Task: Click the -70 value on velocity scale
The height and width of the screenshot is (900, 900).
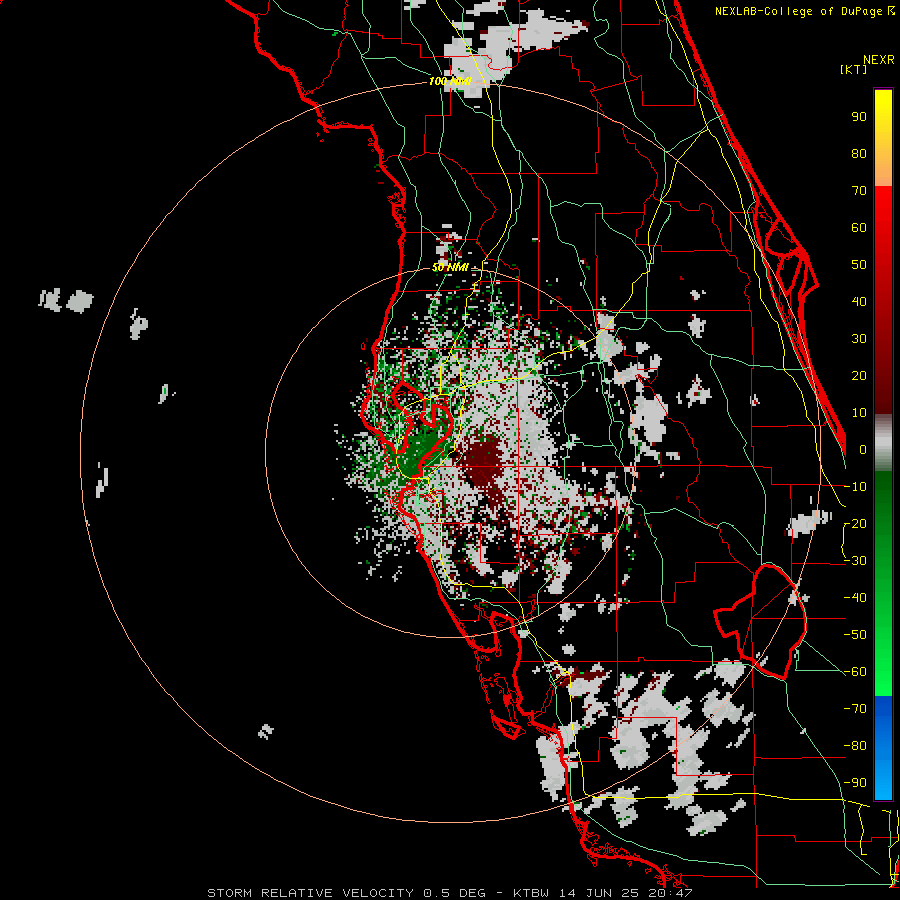Action: (855, 709)
